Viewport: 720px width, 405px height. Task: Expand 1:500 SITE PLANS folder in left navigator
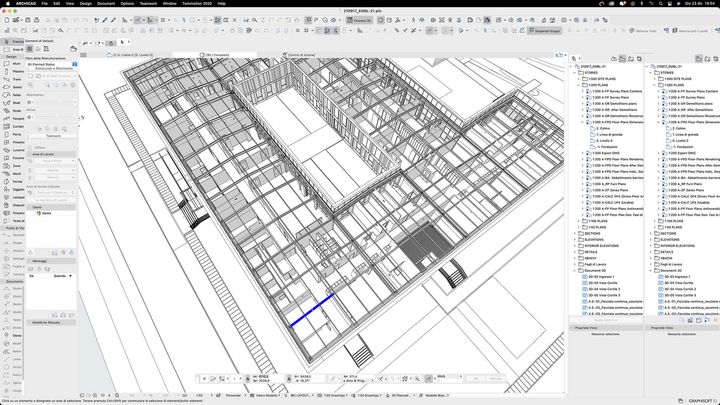580,79
